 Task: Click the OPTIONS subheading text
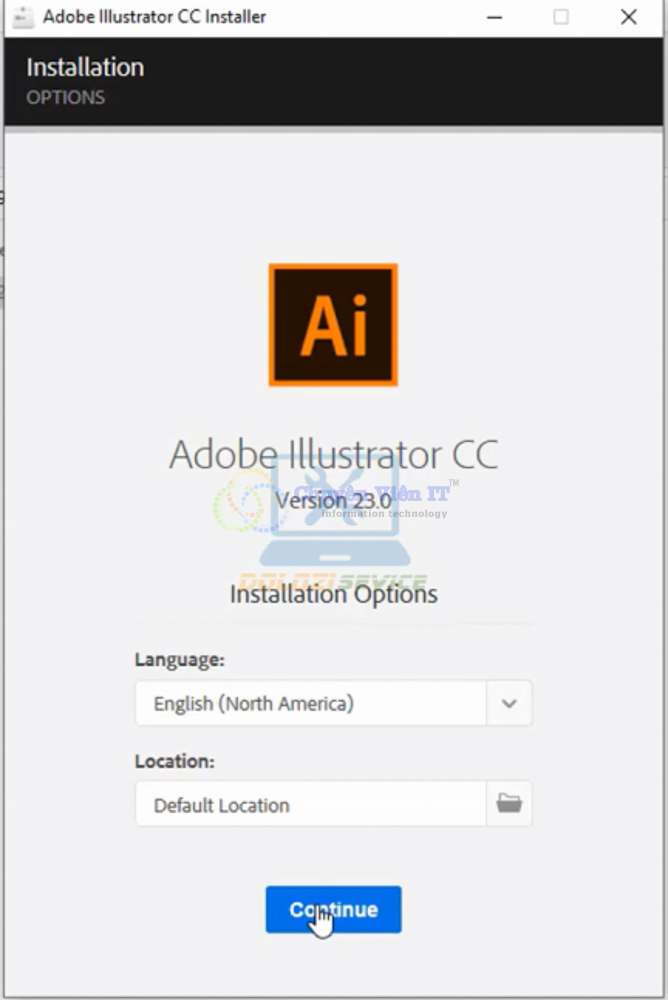65,97
